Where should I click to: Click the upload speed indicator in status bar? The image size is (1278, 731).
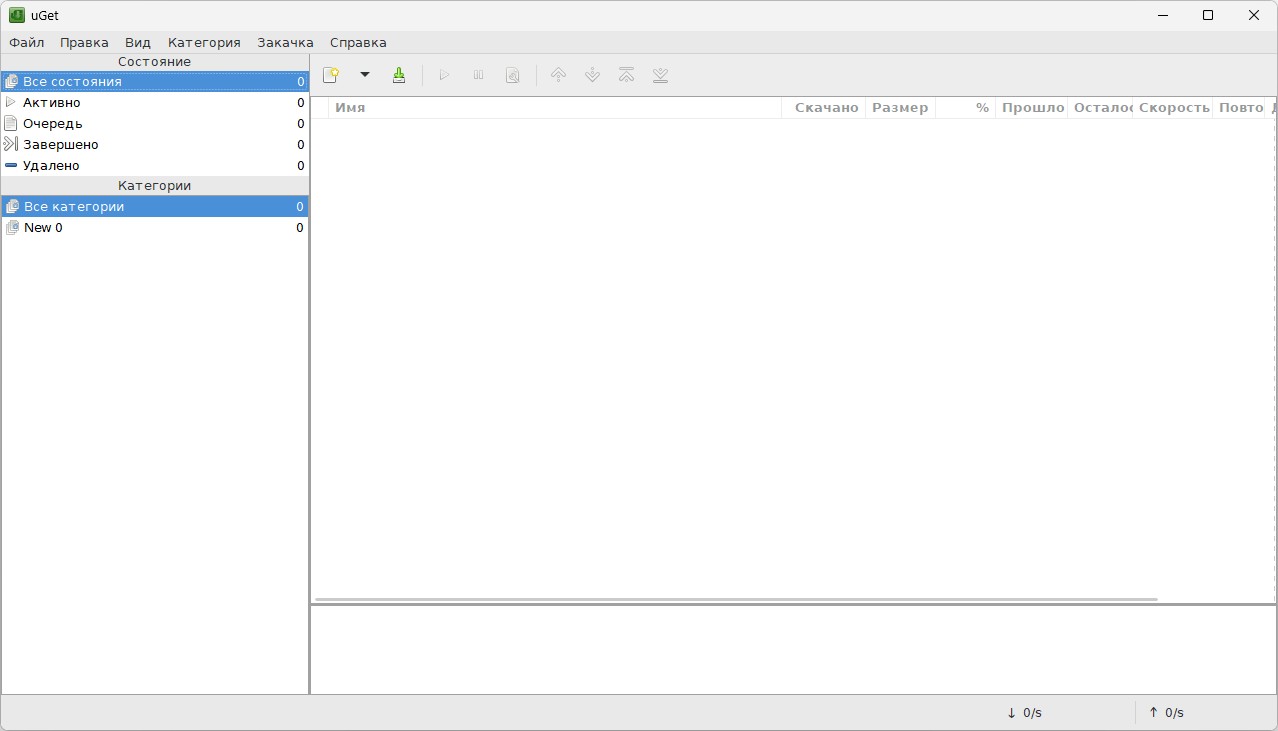tap(1166, 713)
